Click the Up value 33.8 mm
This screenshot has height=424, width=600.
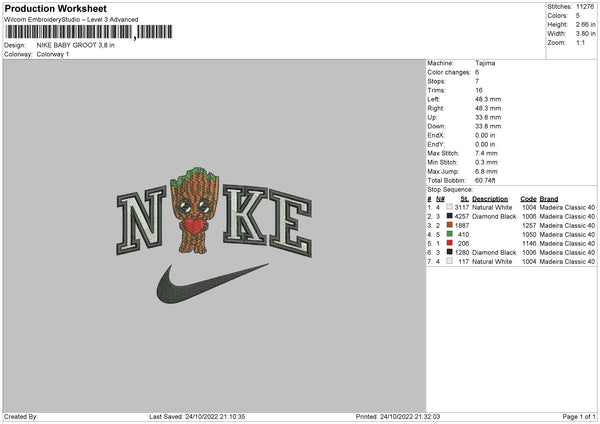[488, 117]
